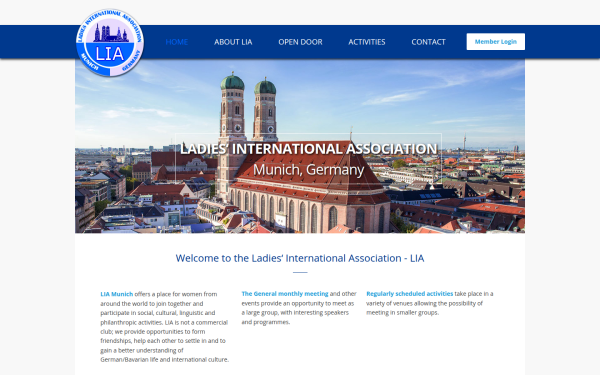Screen dimensions: 600x375
Task: Click the LIA round logo
Action: click(x=110, y=42)
